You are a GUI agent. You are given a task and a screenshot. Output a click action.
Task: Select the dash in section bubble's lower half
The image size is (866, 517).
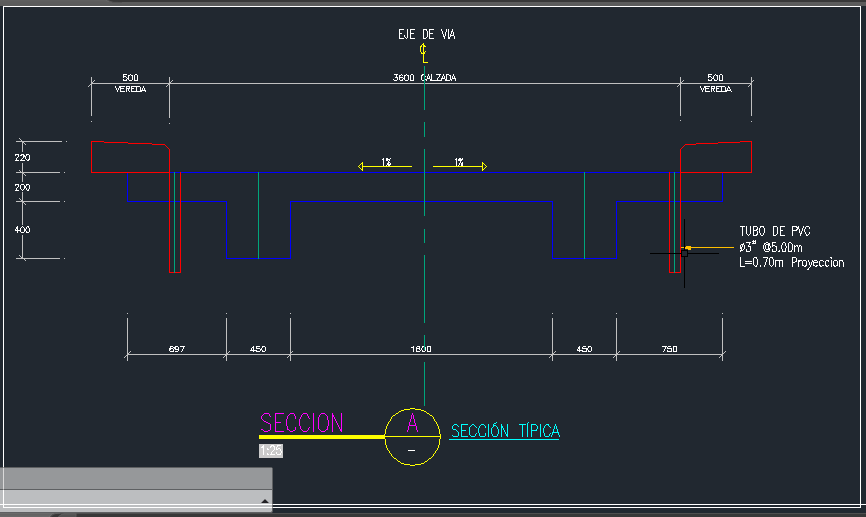411,451
